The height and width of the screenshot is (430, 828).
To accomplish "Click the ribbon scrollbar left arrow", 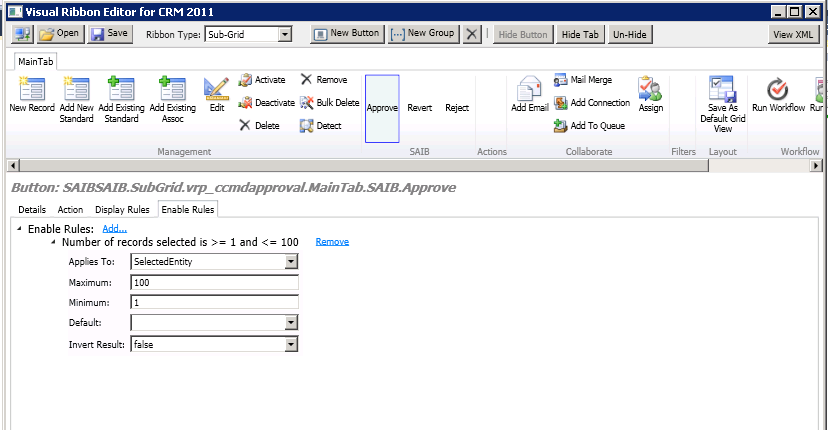I will (14, 165).
